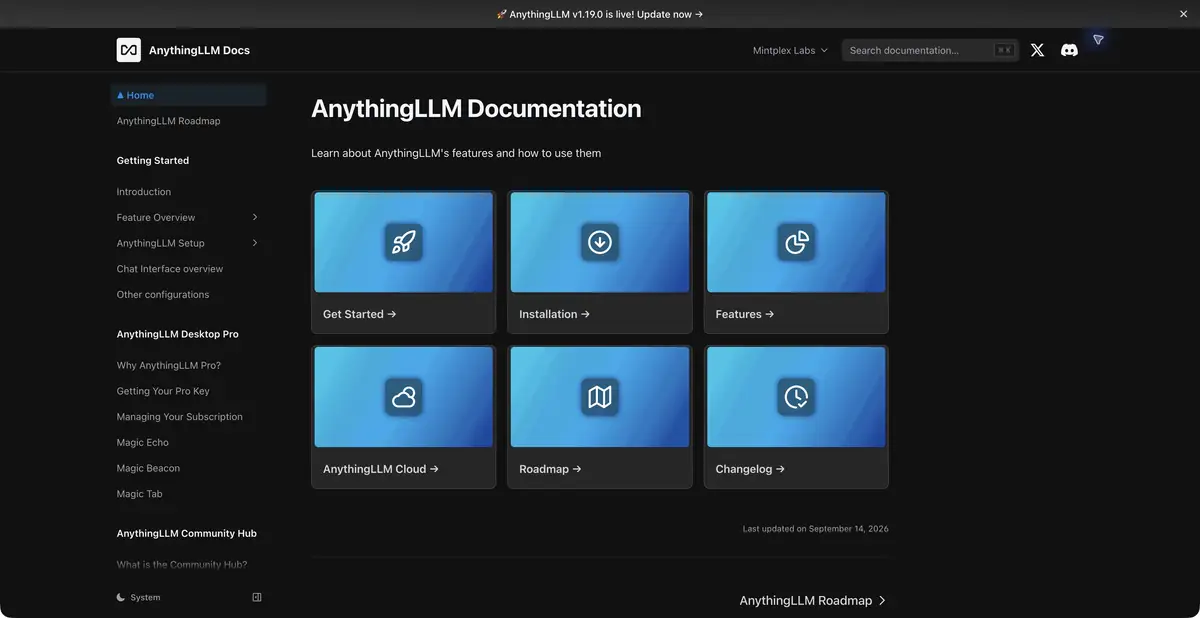Open the Magic Beacon page
Viewport: 1200px width, 618px height.
(x=188, y=468)
